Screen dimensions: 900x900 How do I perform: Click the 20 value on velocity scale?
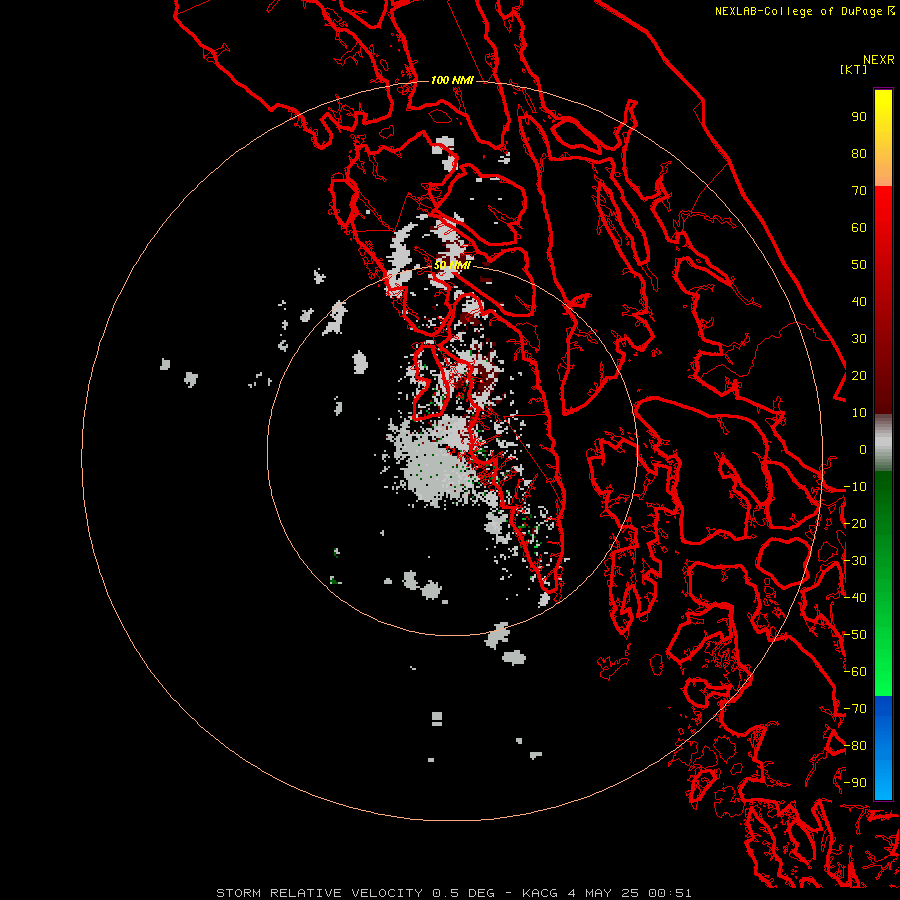coord(859,376)
